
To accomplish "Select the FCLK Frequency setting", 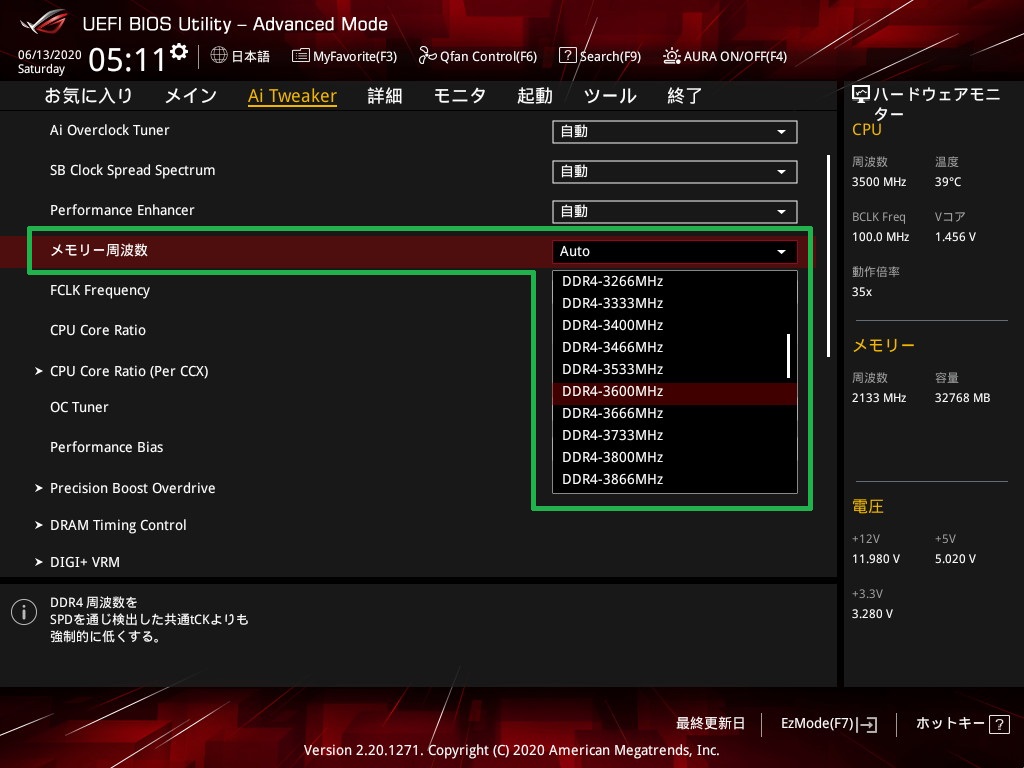I will click(100, 290).
